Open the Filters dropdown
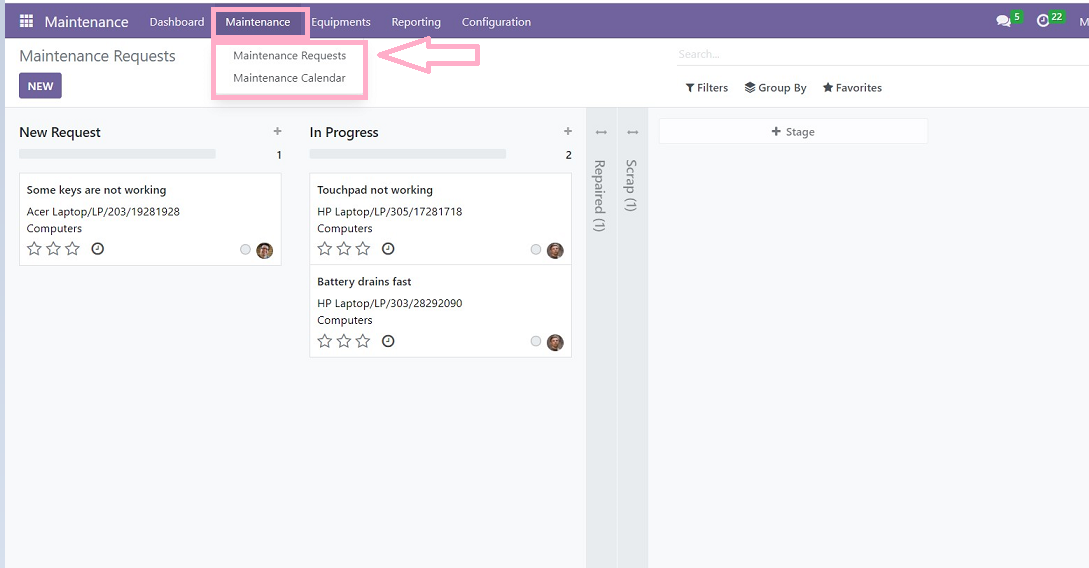 pos(707,88)
